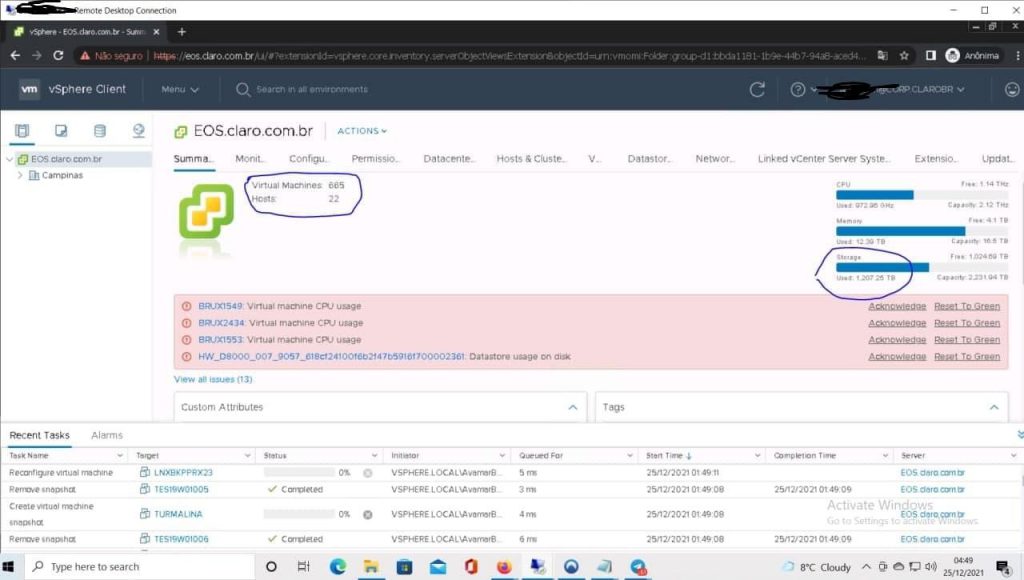
Task: Cancel the Reconfigure virtual machine task
Action: (368, 473)
